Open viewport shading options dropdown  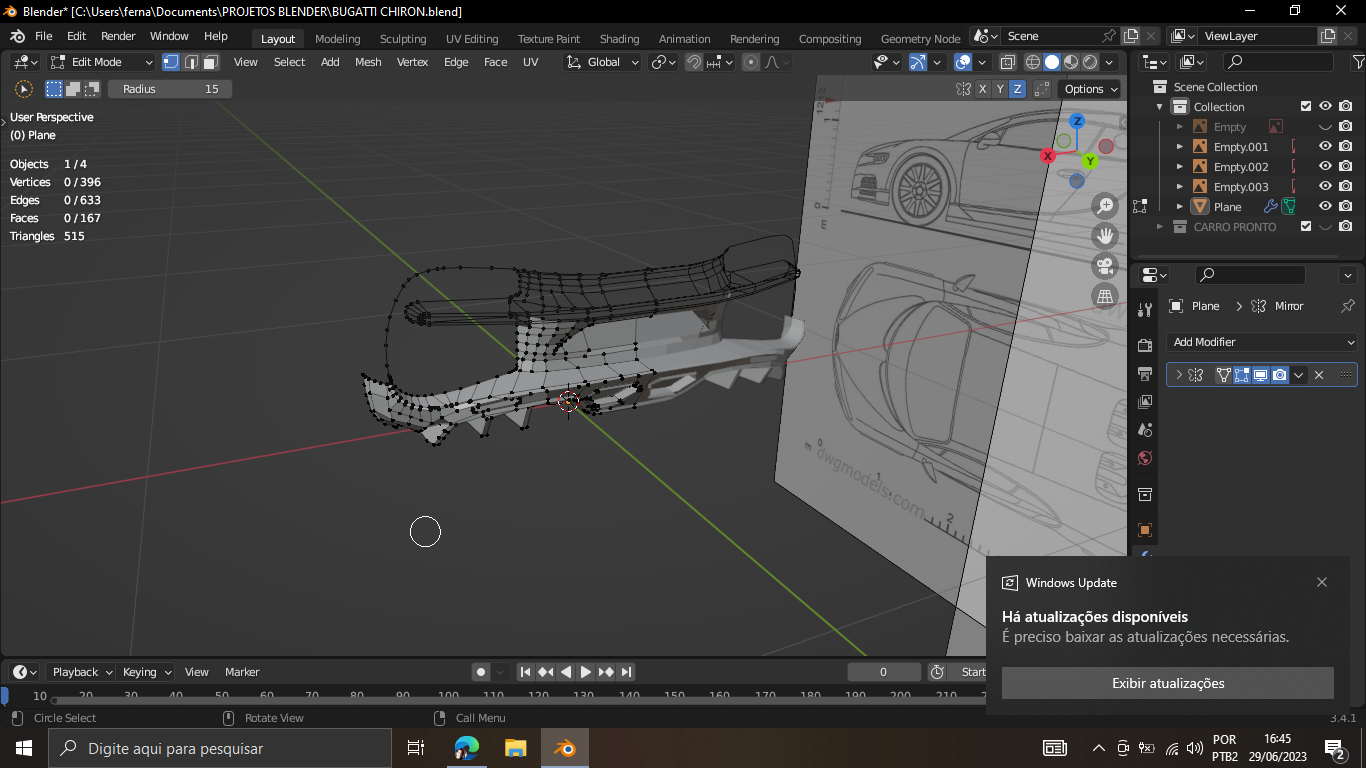pyautogui.click(x=1110, y=62)
